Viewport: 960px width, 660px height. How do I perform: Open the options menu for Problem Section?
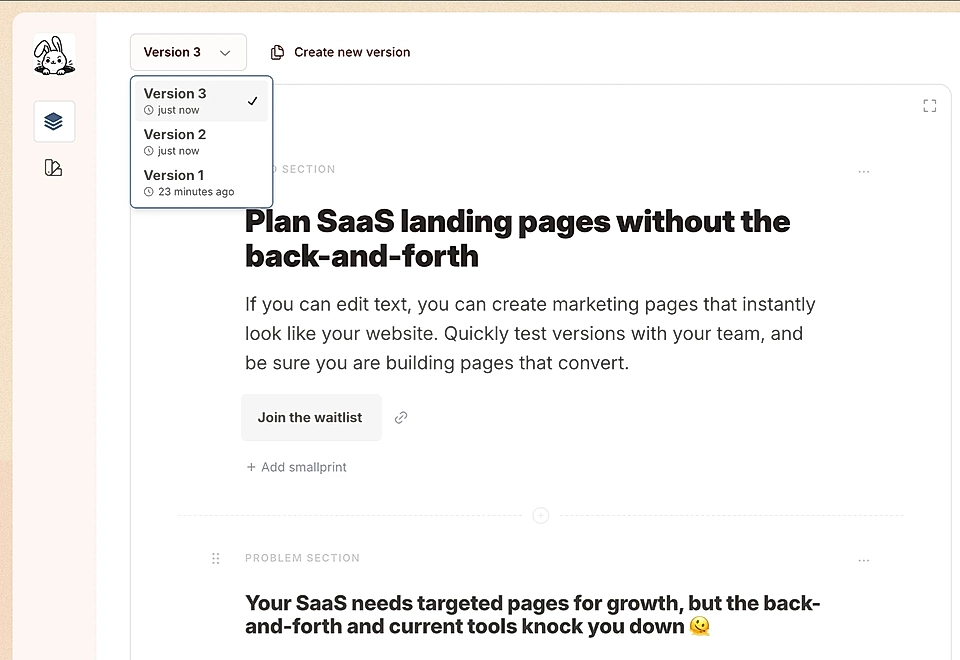[x=863, y=560]
